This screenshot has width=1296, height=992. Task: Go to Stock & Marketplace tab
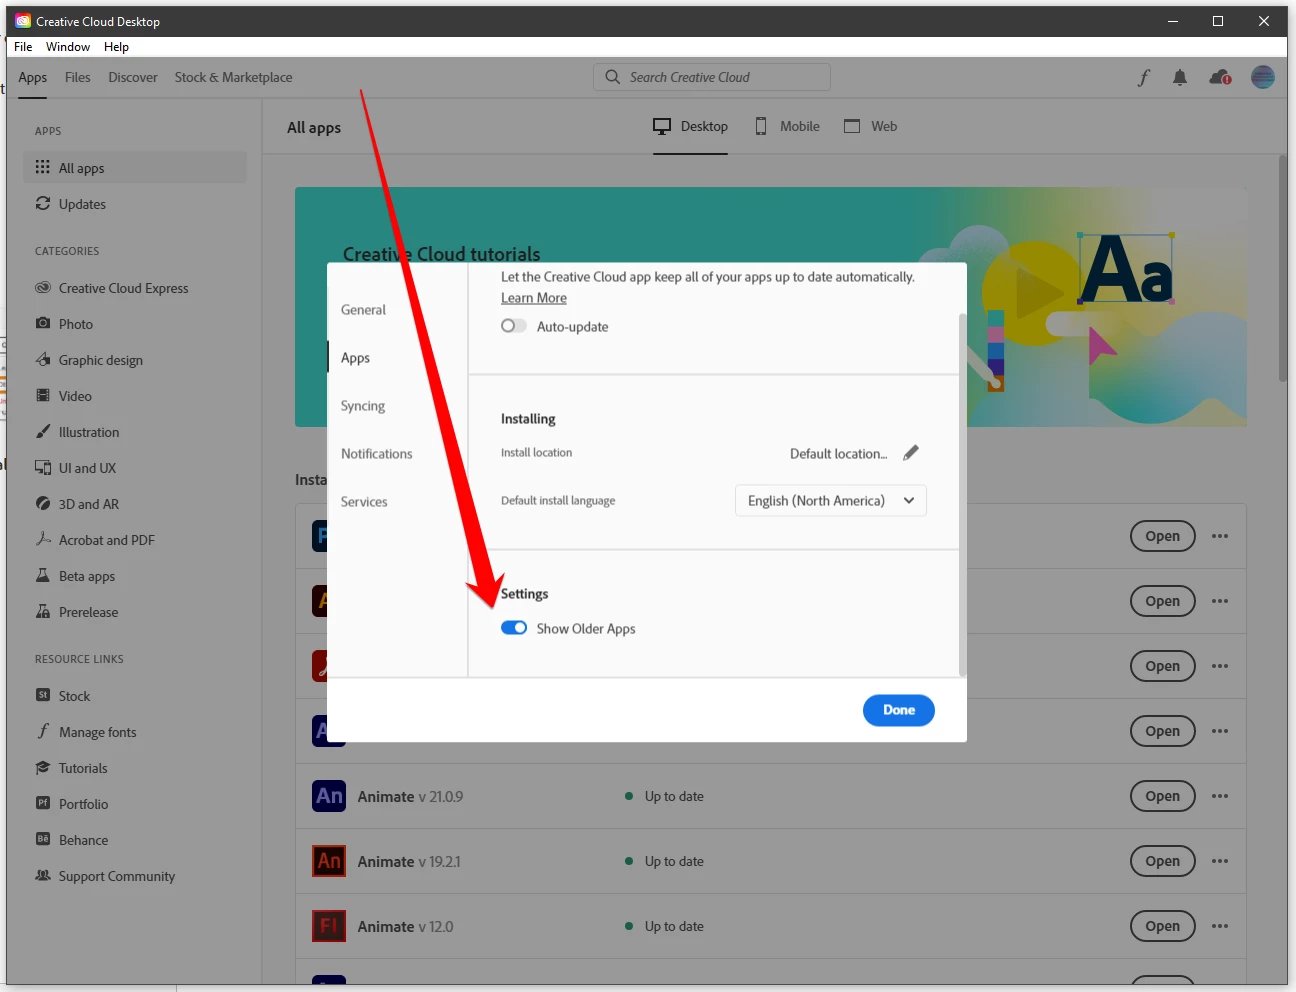[x=233, y=77]
